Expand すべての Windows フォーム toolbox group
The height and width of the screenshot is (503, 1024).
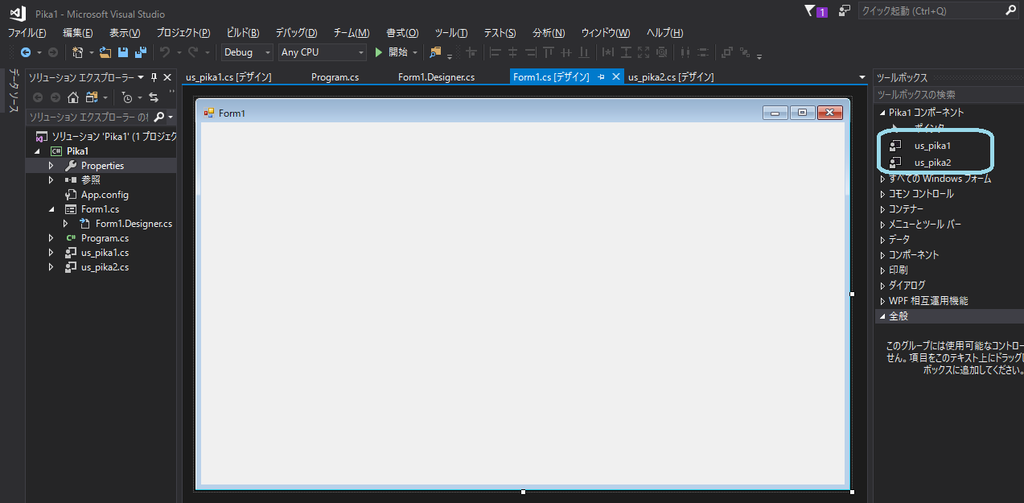pyautogui.click(x=883, y=179)
